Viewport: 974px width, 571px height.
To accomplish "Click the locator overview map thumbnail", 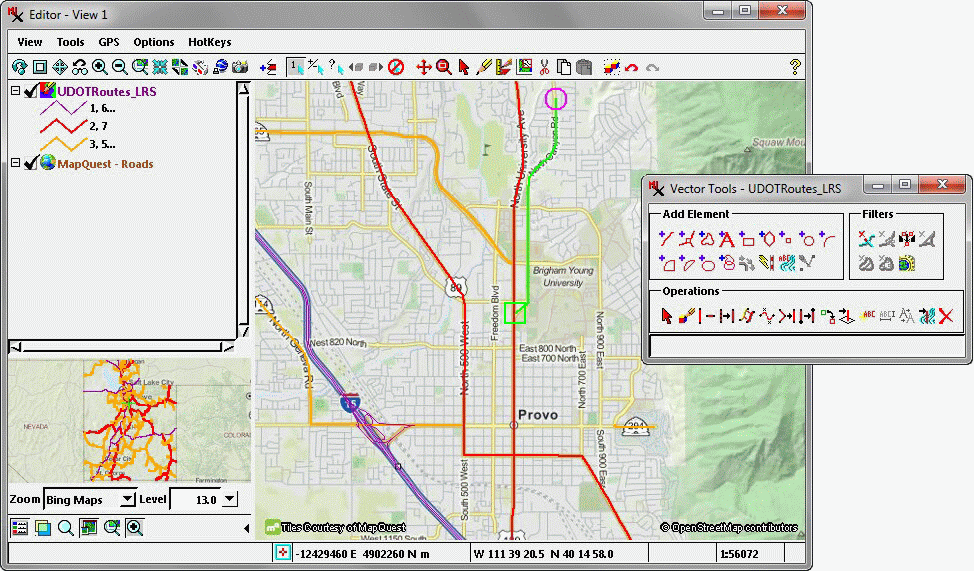I will point(130,420).
